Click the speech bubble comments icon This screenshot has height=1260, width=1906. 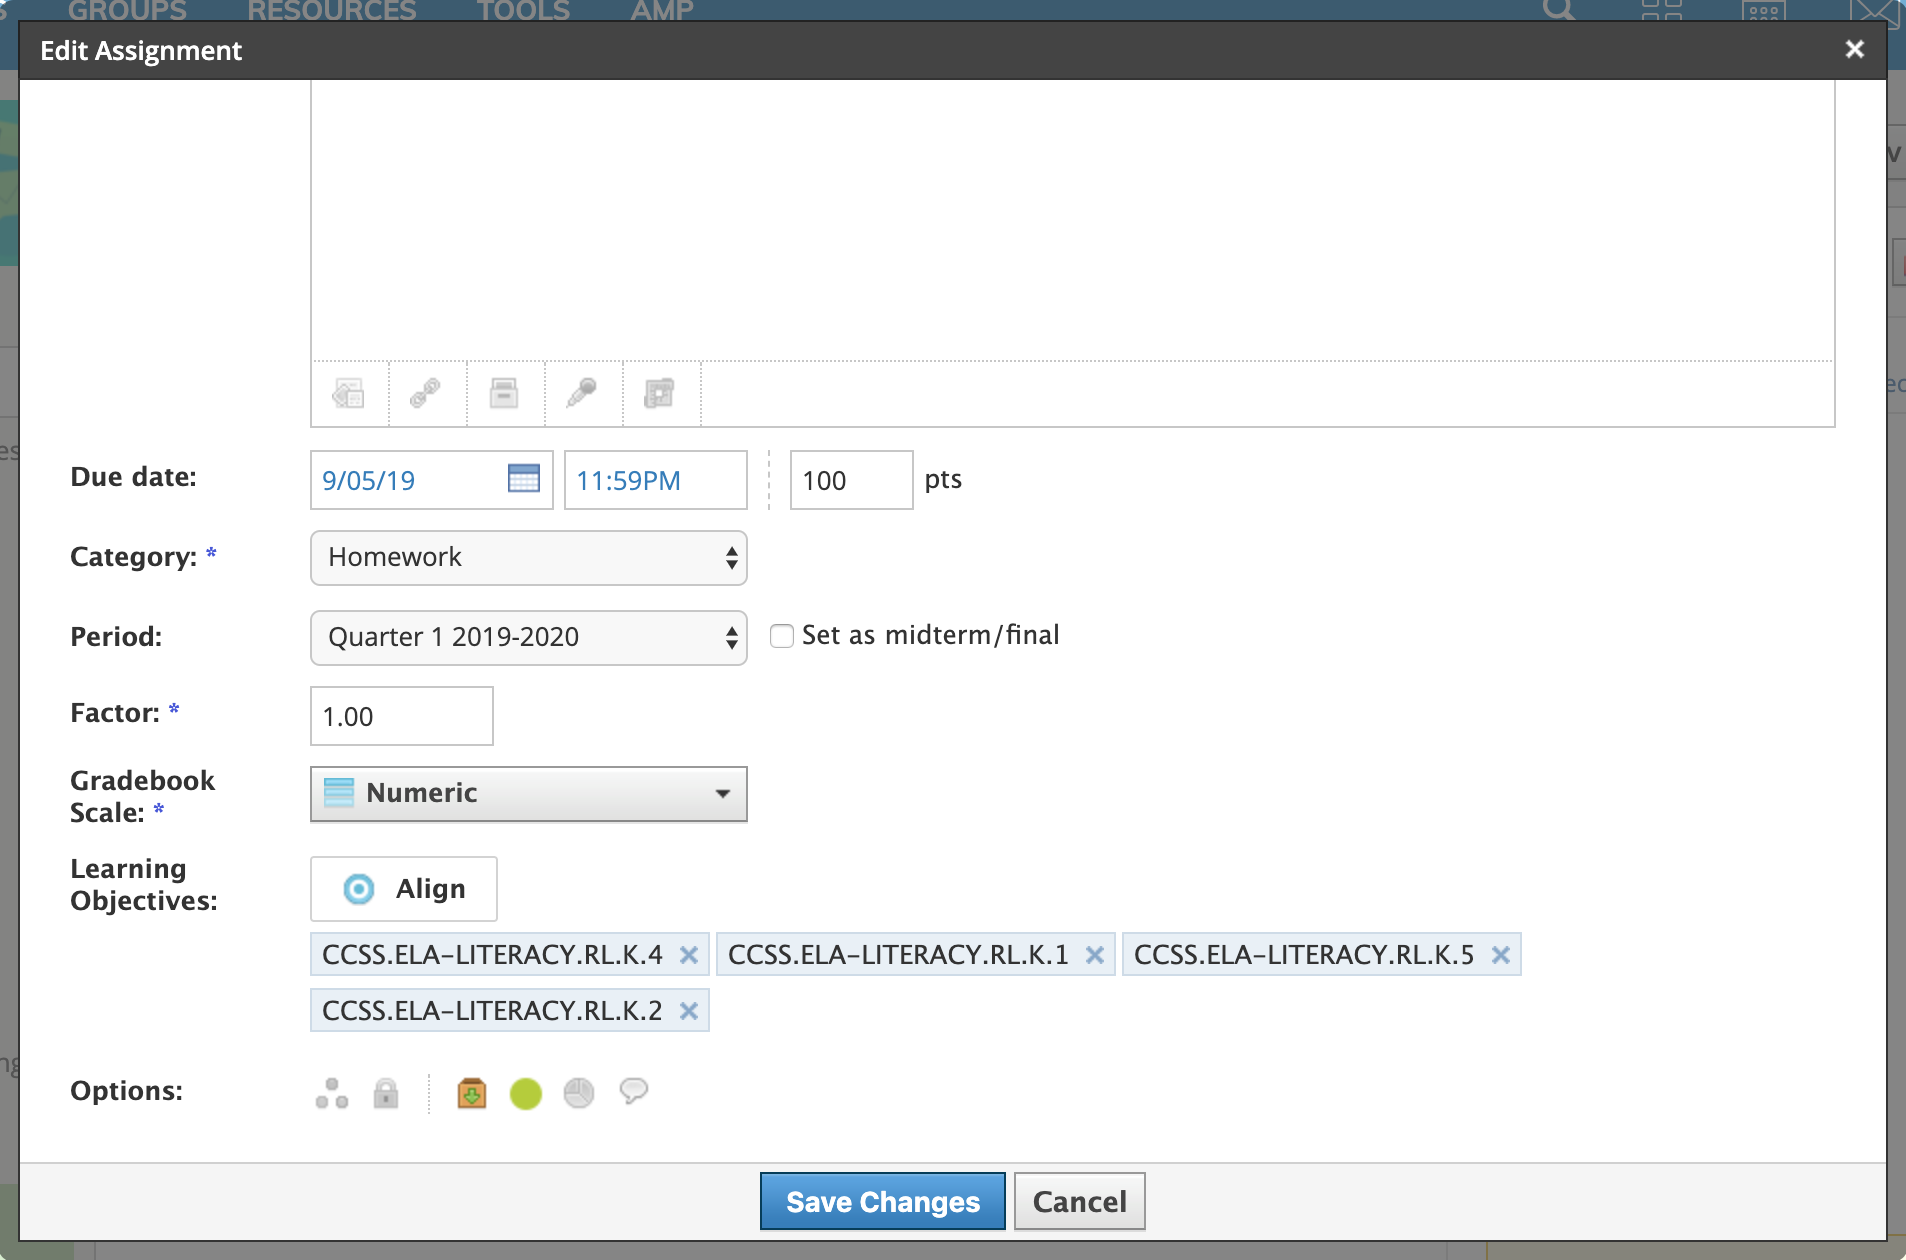pyautogui.click(x=634, y=1091)
